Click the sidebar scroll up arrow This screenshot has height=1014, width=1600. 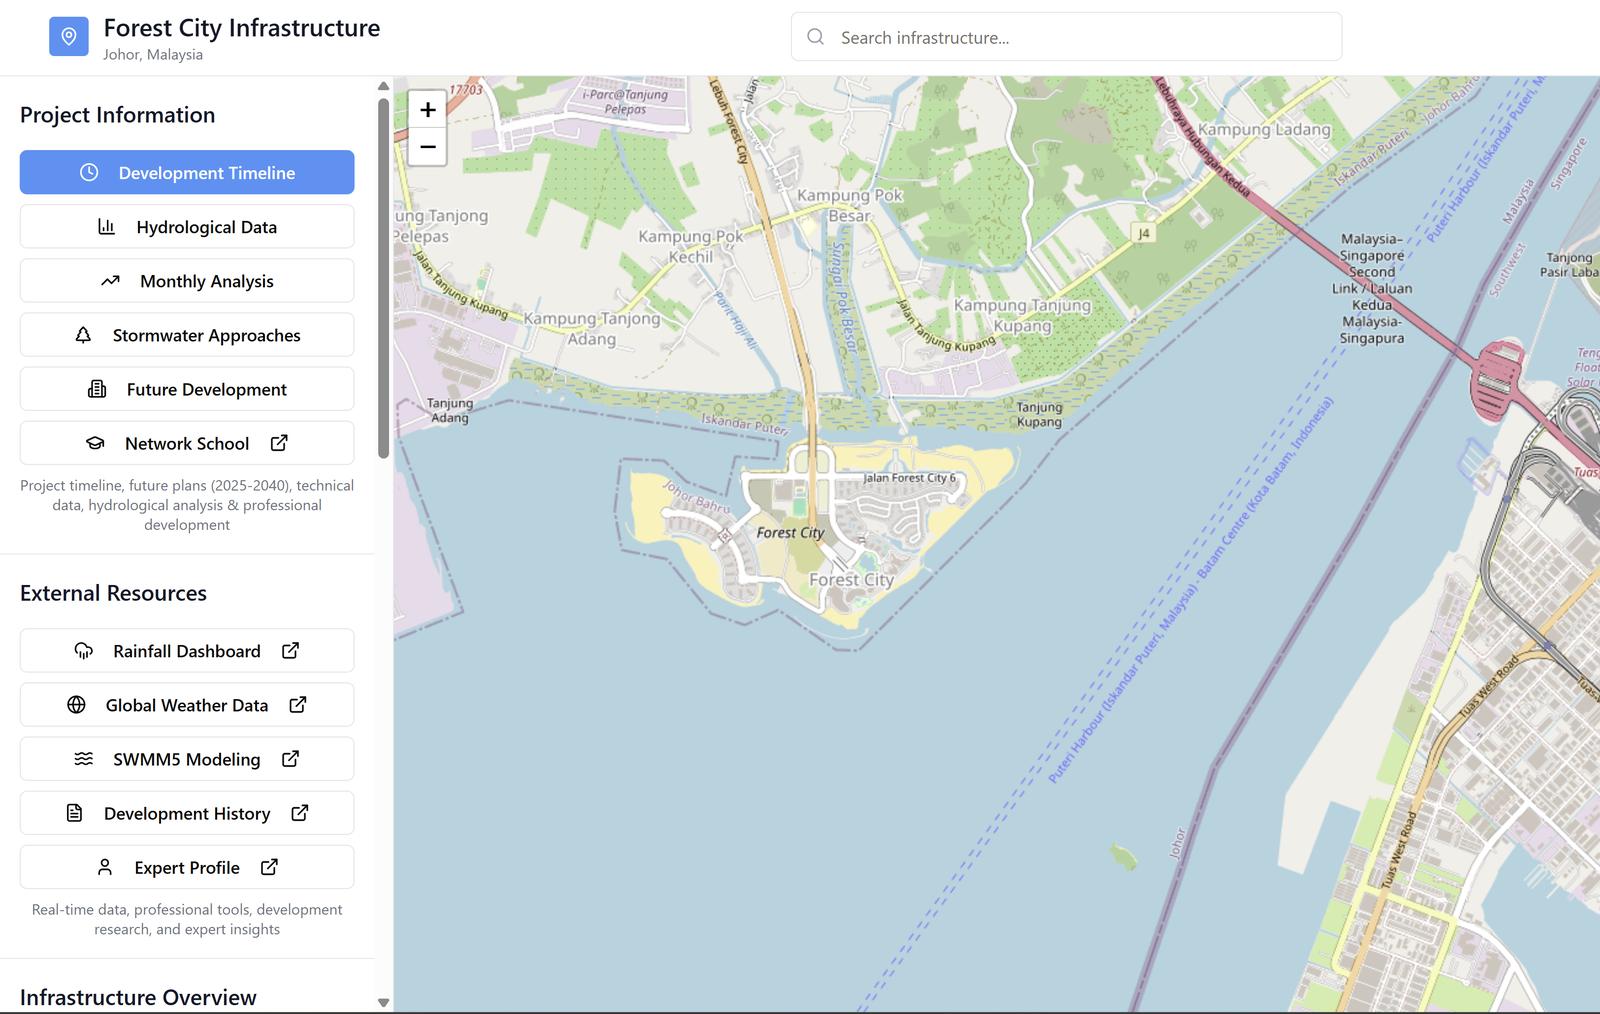(383, 86)
